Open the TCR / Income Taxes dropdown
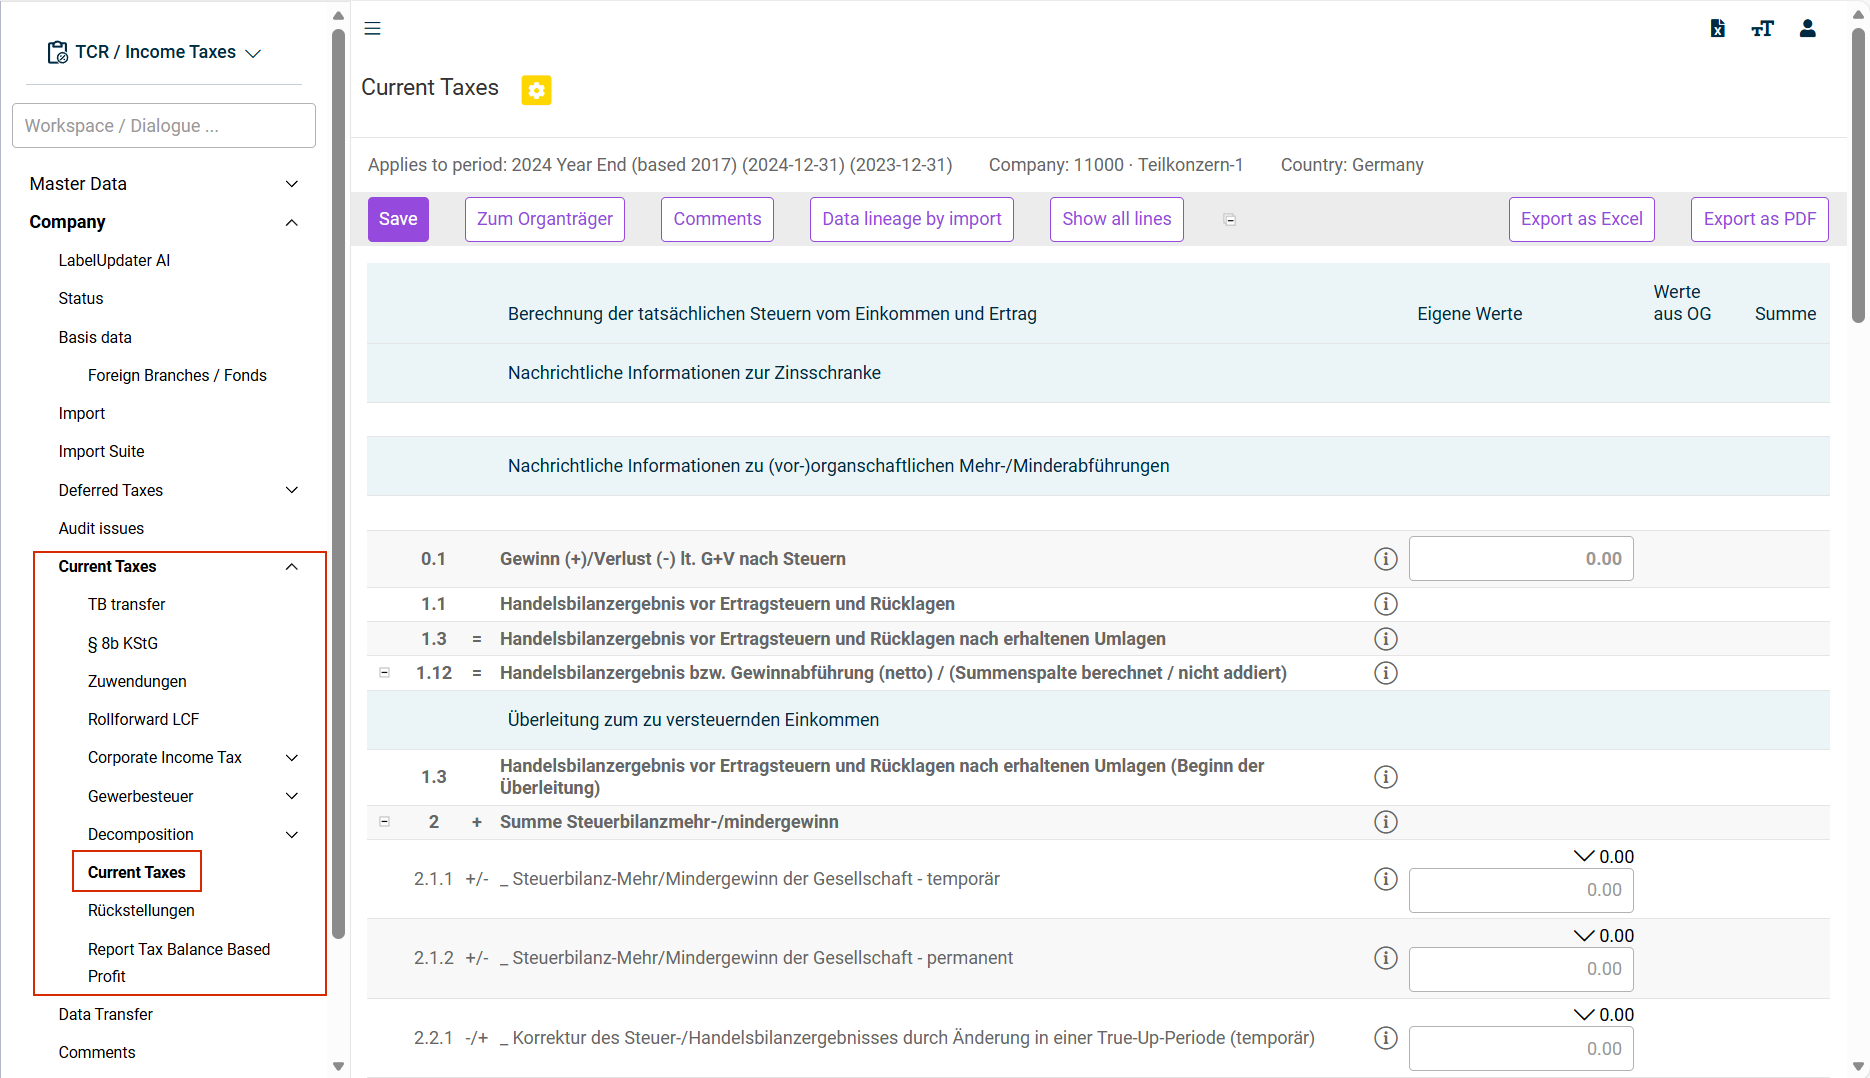Image resolution: width=1870 pixels, height=1078 pixels. point(253,53)
